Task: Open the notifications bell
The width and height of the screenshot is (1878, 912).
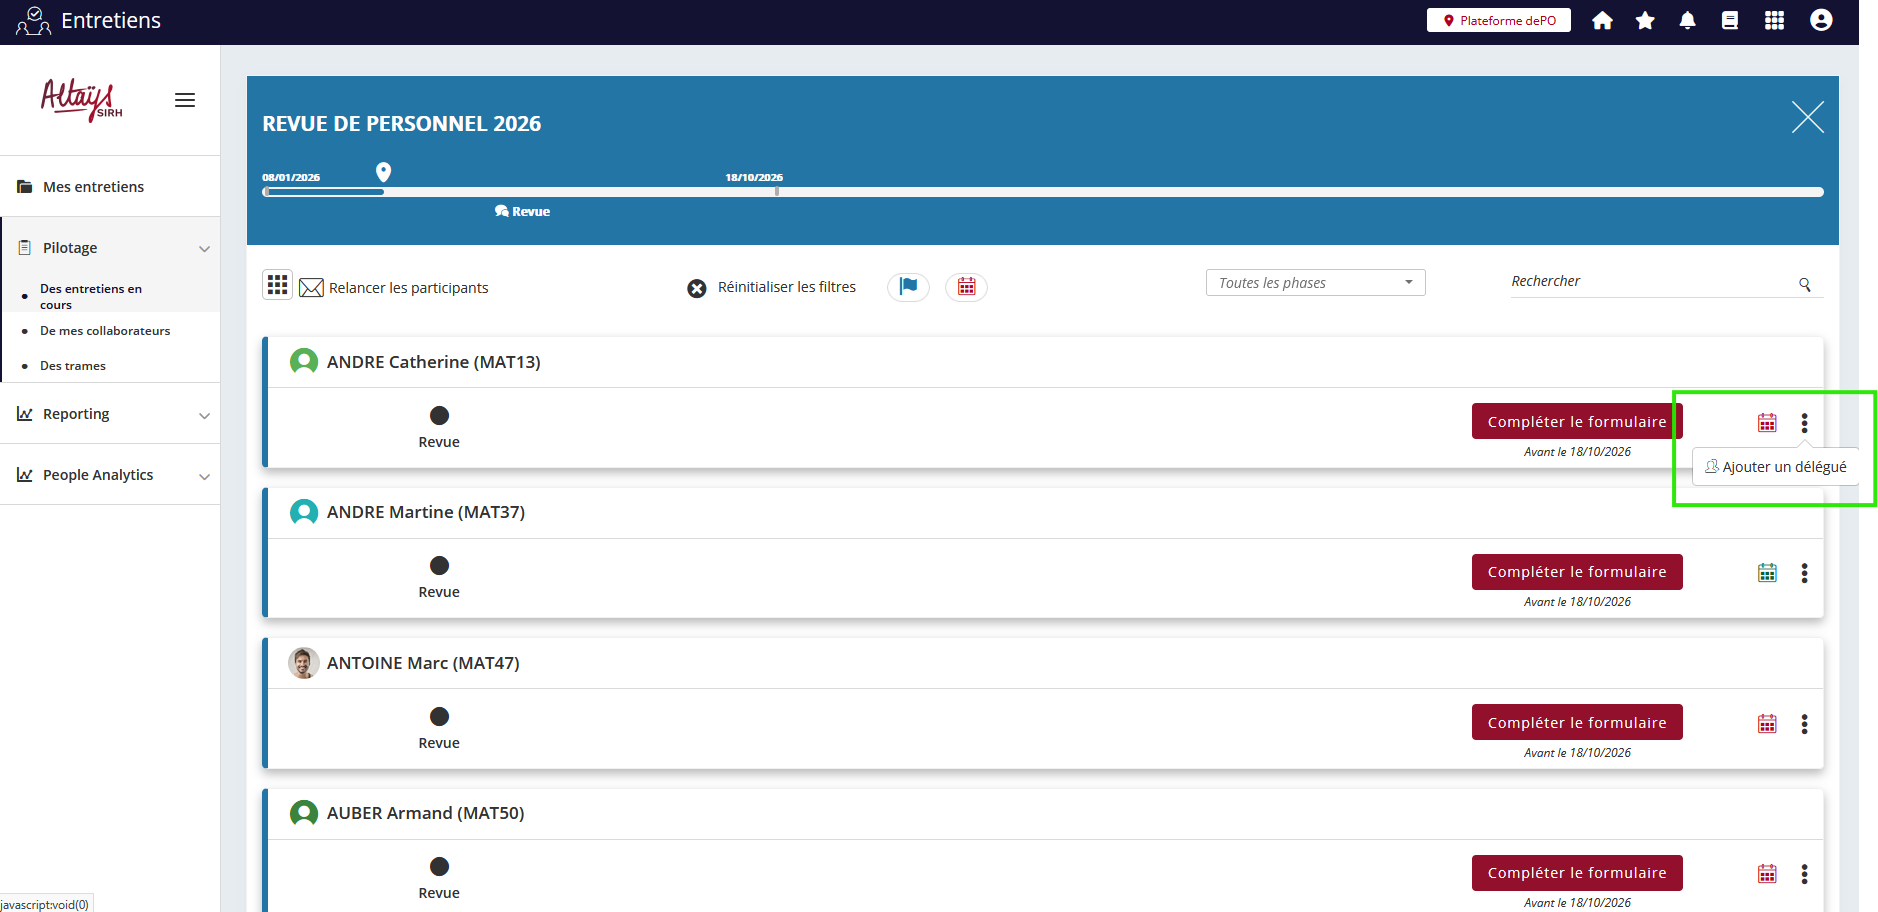Action: click(x=1688, y=21)
